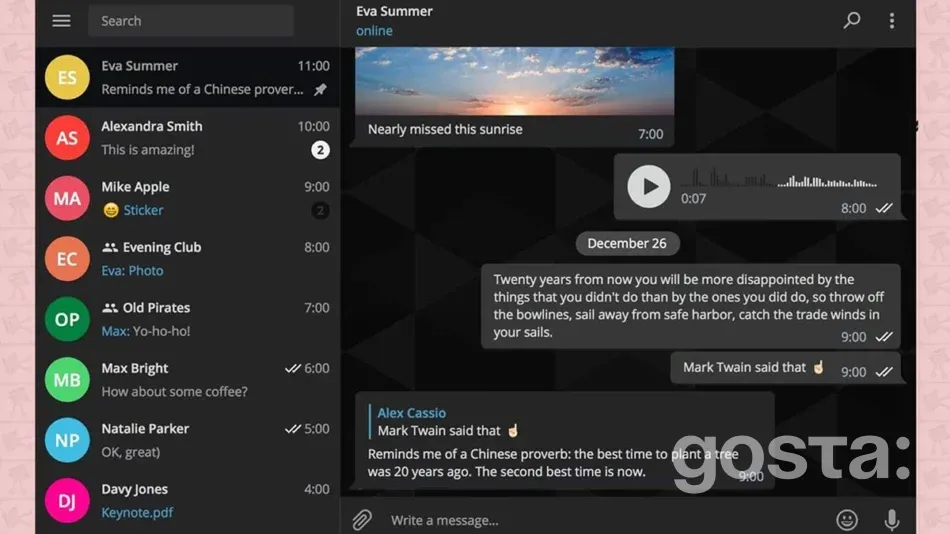Click the Chinese proverb message text
The height and width of the screenshot is (534, 950).
click(553, 463)
